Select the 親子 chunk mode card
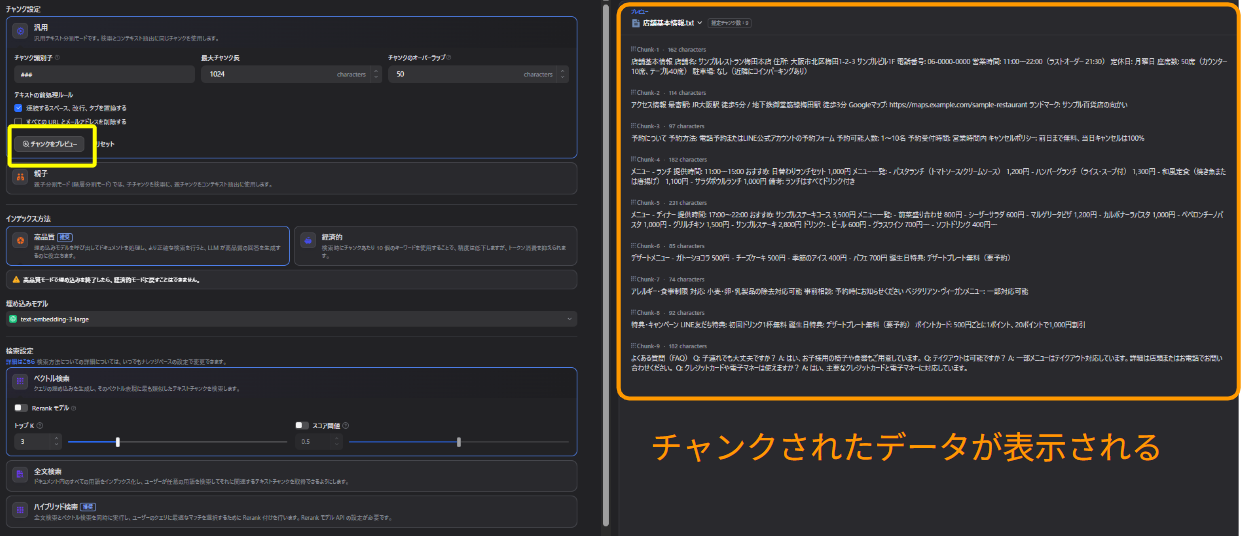This screenshot has height=536, width=1243. click(292, 178)
